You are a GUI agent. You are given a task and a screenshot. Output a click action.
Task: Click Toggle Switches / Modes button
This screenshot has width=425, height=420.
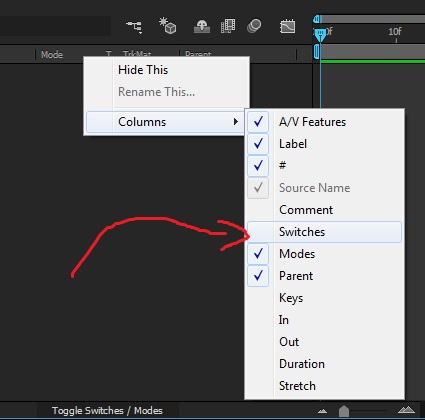pos(107,410)
